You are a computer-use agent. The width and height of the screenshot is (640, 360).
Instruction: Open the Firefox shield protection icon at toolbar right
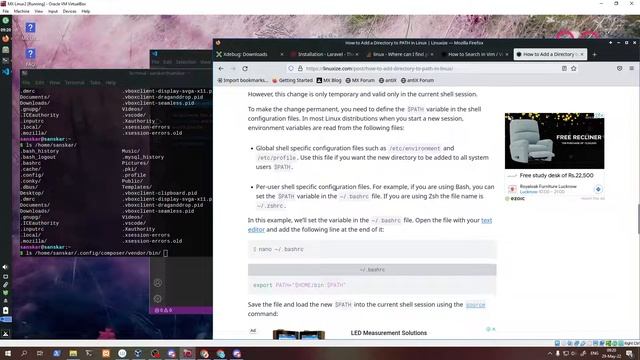tap(620, 69)
